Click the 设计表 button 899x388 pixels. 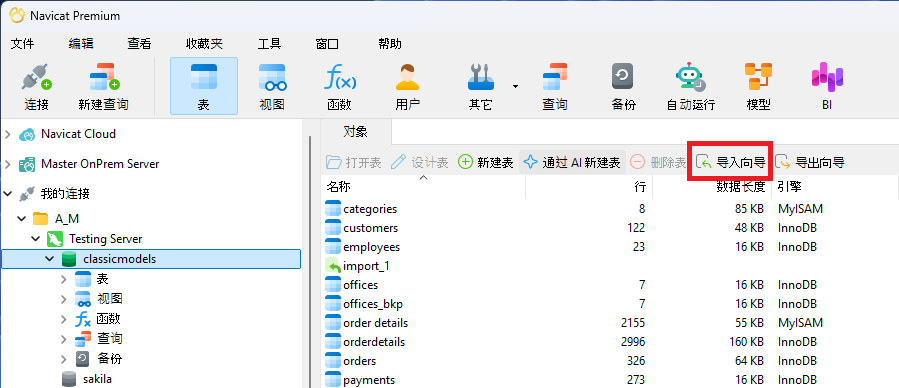pyautogui.click(x=420, y=163)
